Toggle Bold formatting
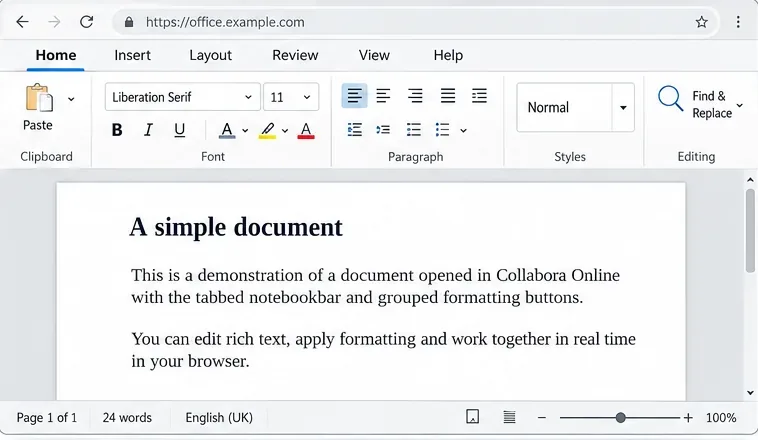This screenshot has width=758, height=440. (x=117, y=130)
